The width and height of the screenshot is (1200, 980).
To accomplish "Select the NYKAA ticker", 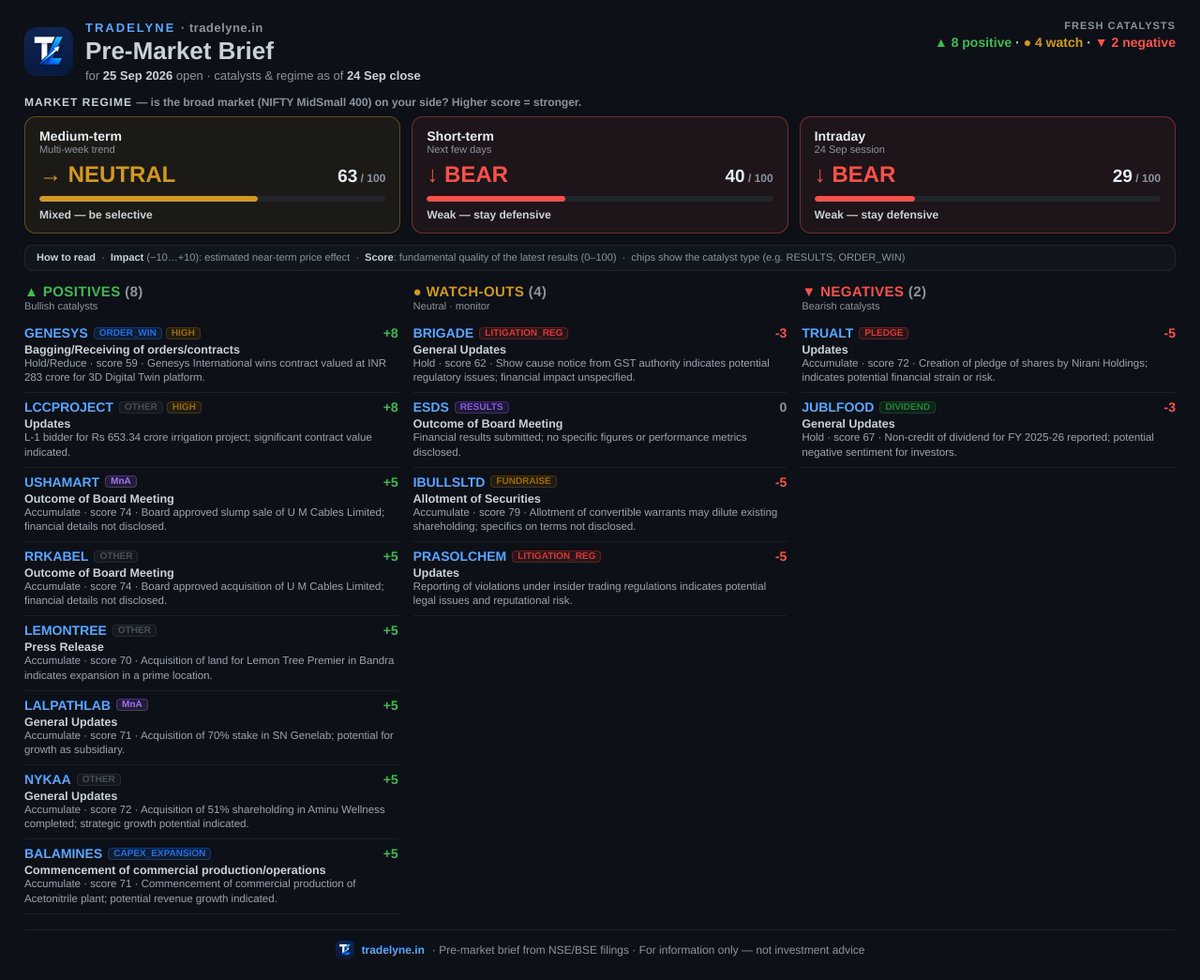I will [46, 779].
